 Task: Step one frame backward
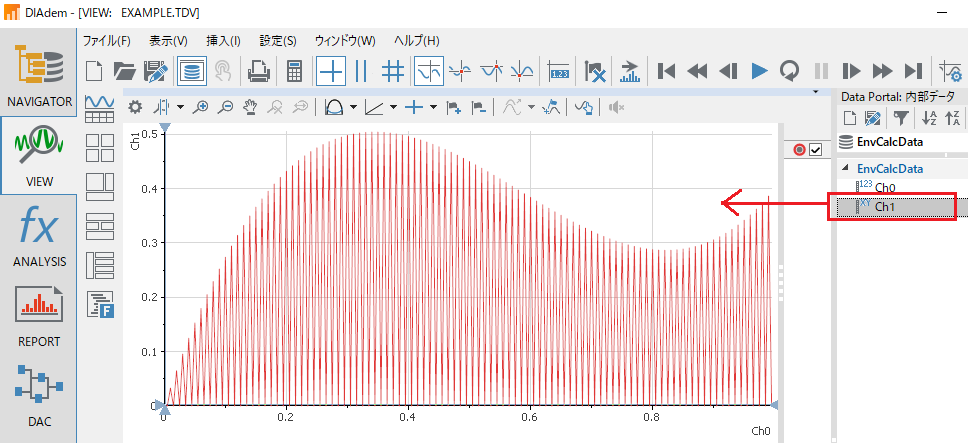point(728,72)
